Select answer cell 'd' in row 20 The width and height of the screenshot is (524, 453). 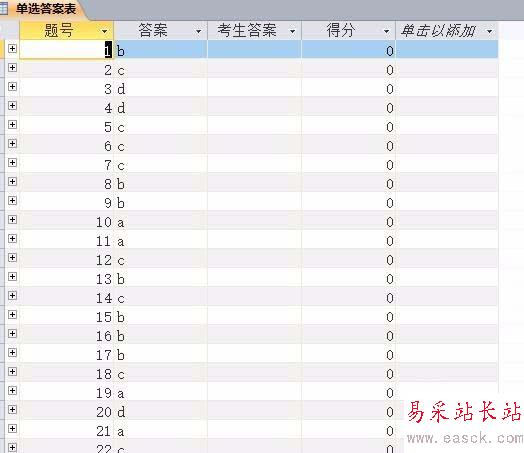[161, 411]
